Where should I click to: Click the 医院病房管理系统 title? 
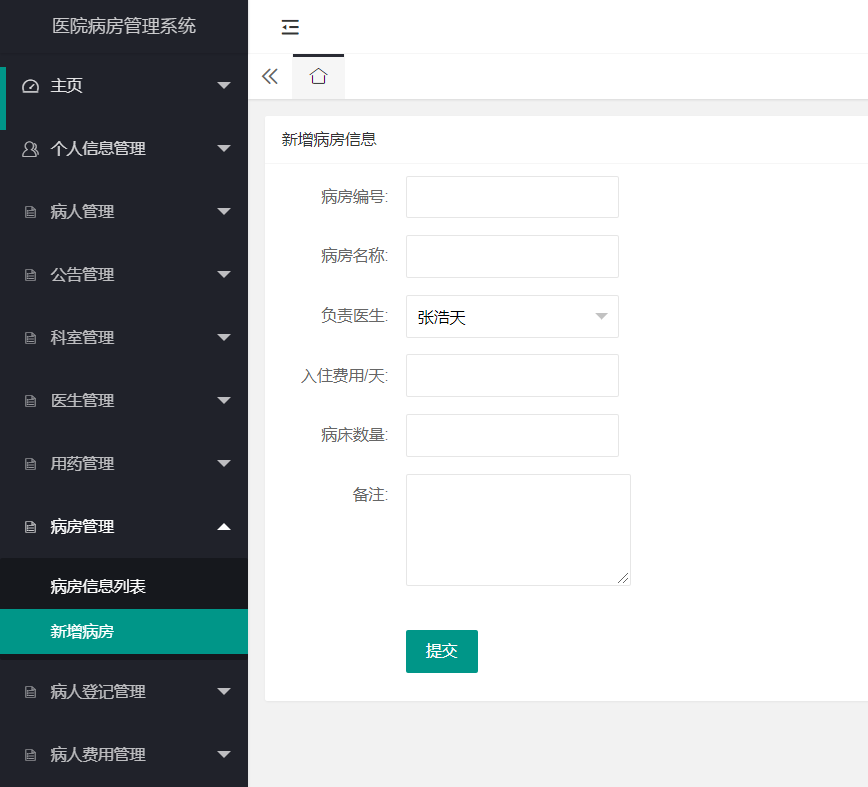tap(124, 26)
